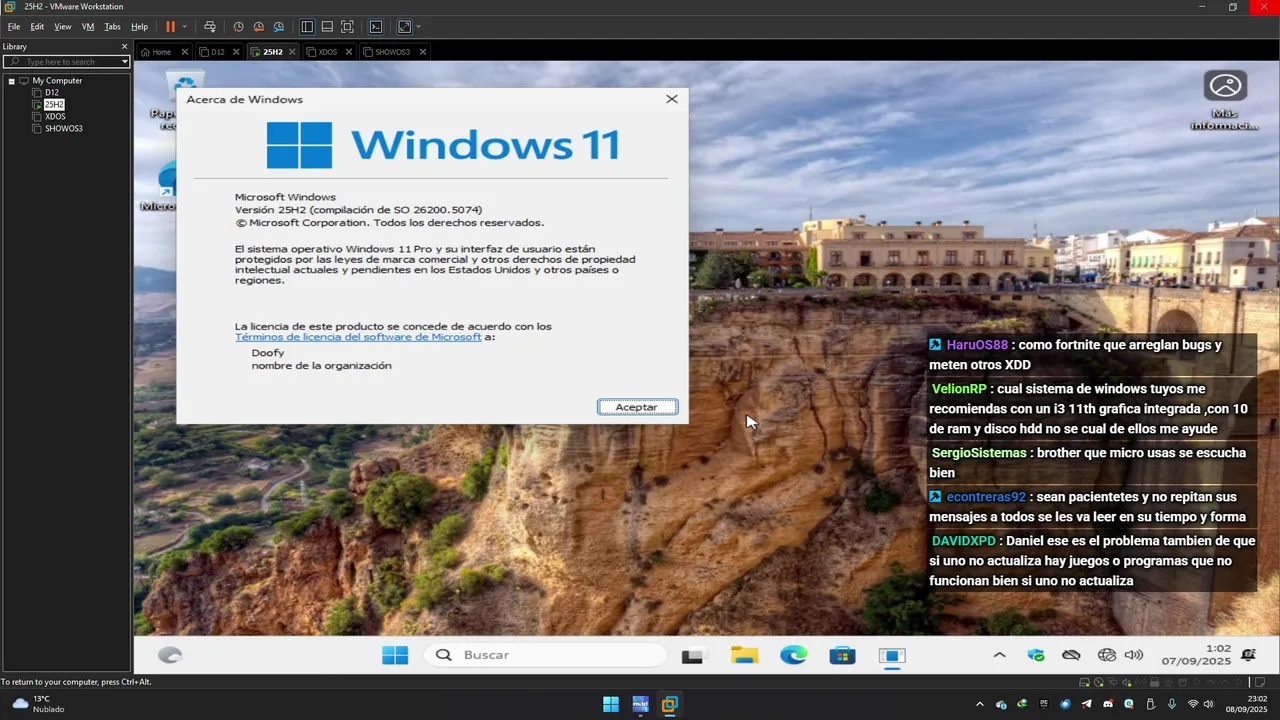Revert virtual machine to its snapshot
Image resolution: width=1280 pixels, height=720 pixels.
[258, 27]
